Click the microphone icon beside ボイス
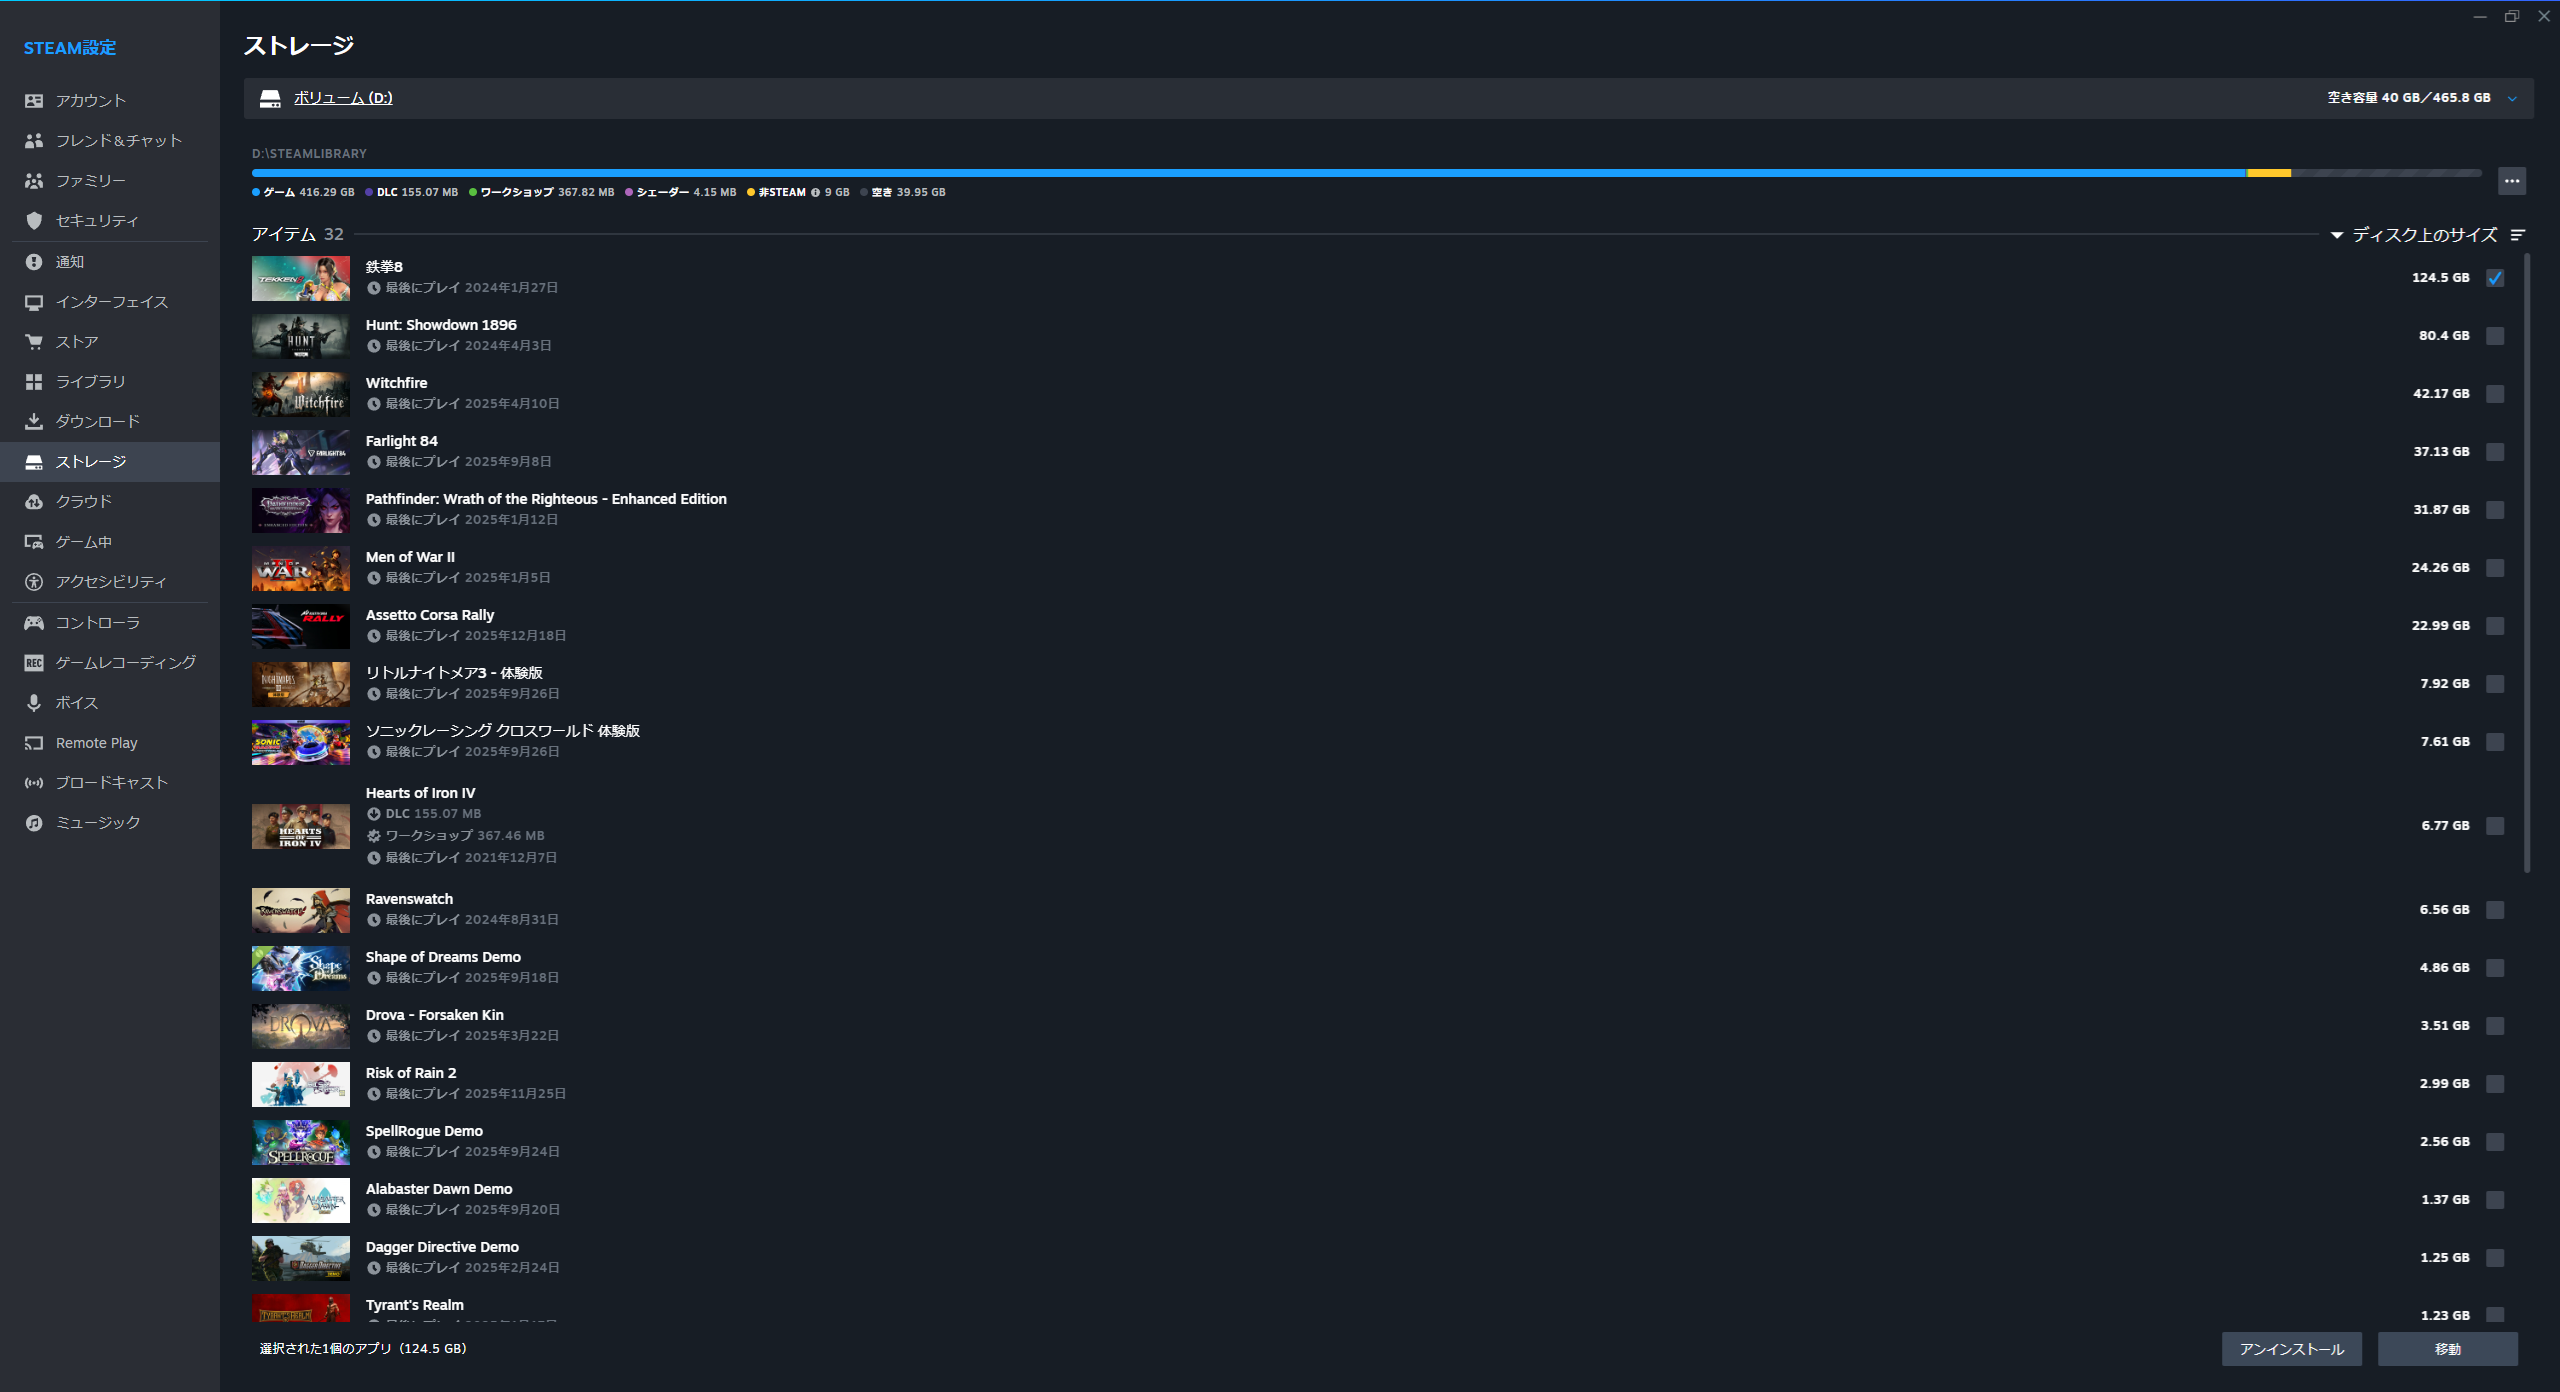 (x=34, y=703)
